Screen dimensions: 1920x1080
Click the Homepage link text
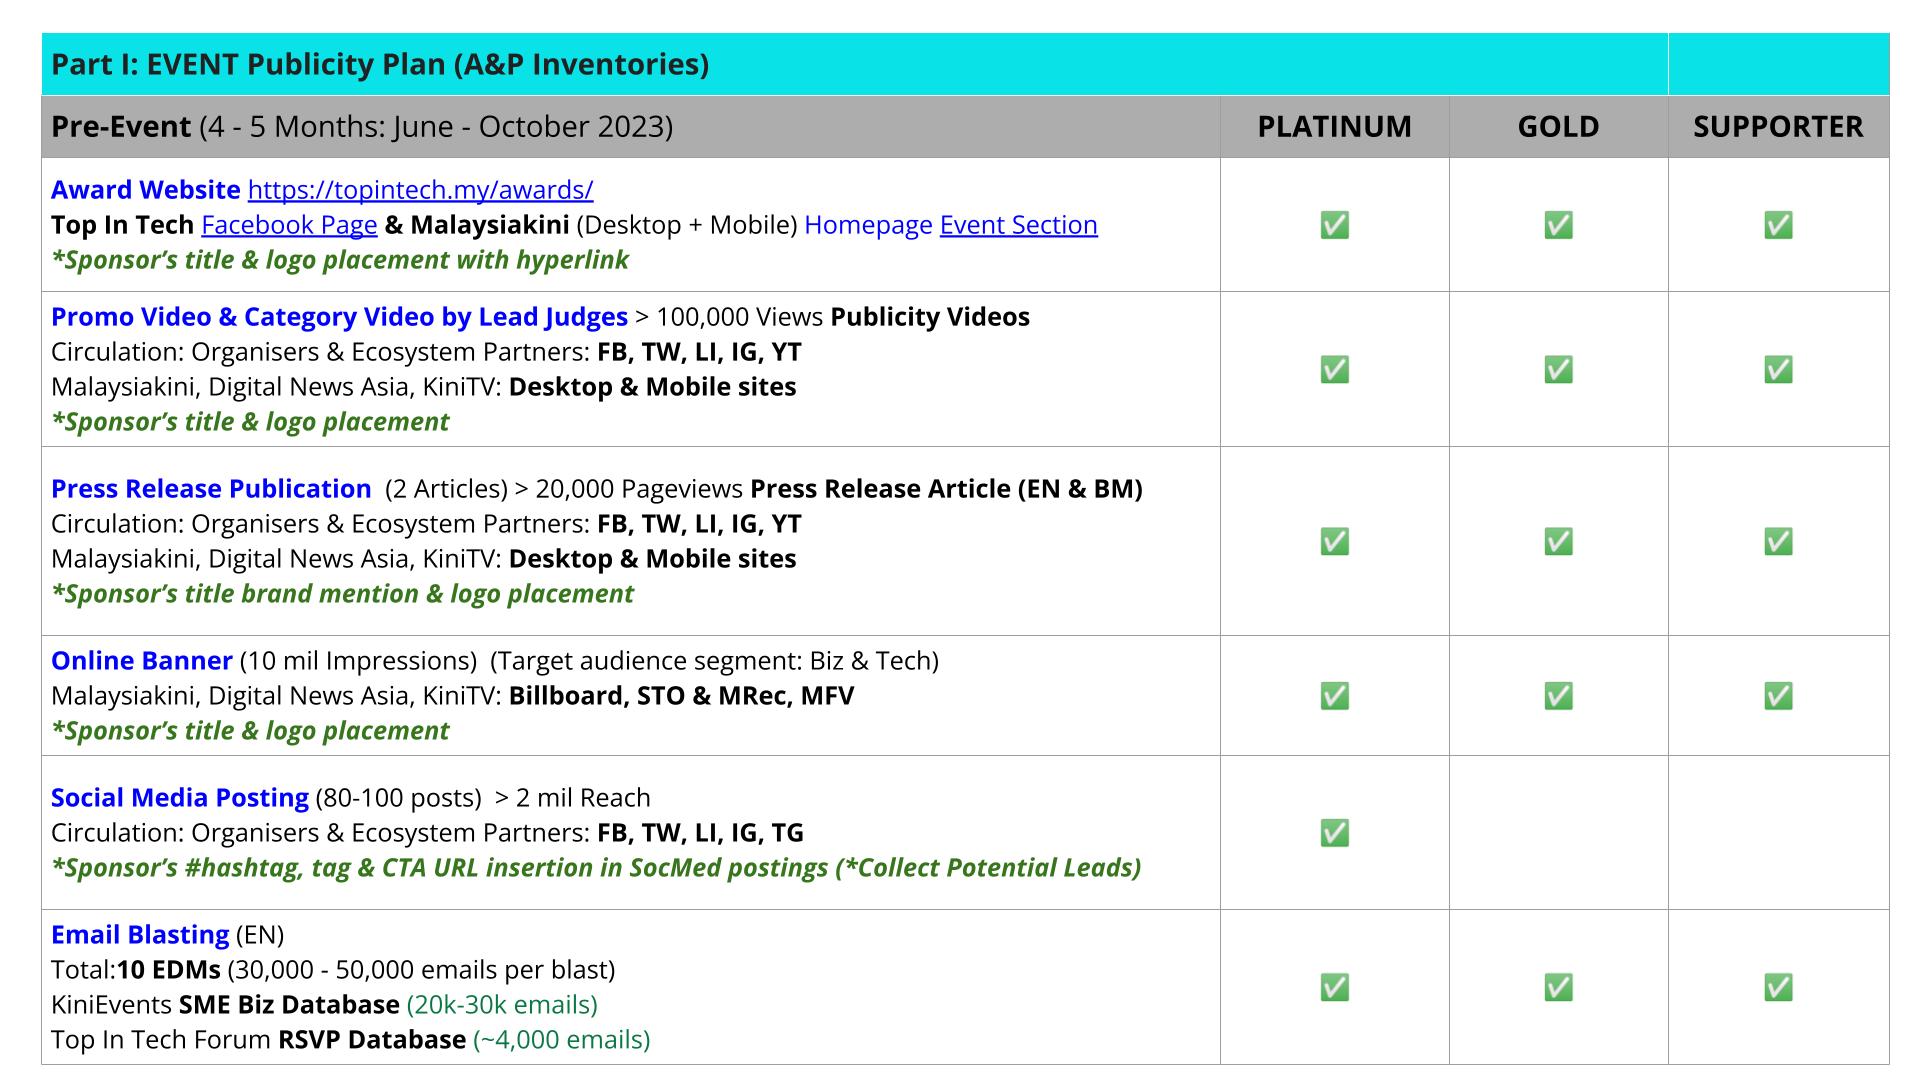point(868,225)
